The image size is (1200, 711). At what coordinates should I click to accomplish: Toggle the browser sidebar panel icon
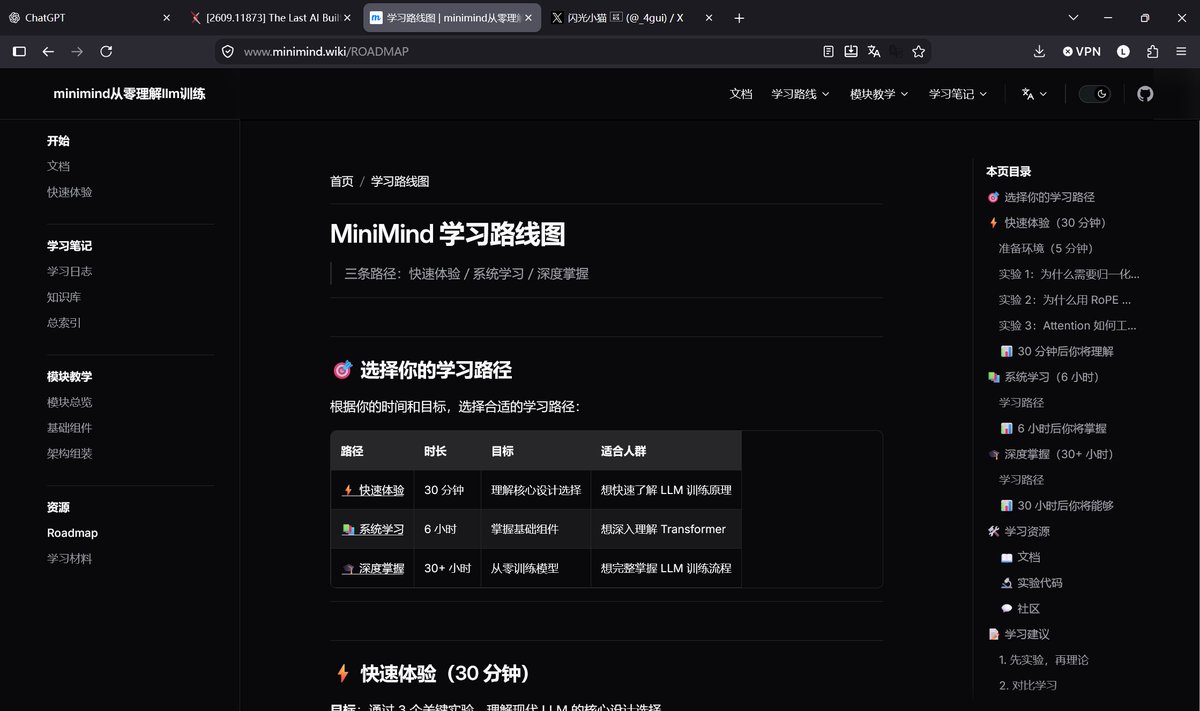(x=19, y=51)
